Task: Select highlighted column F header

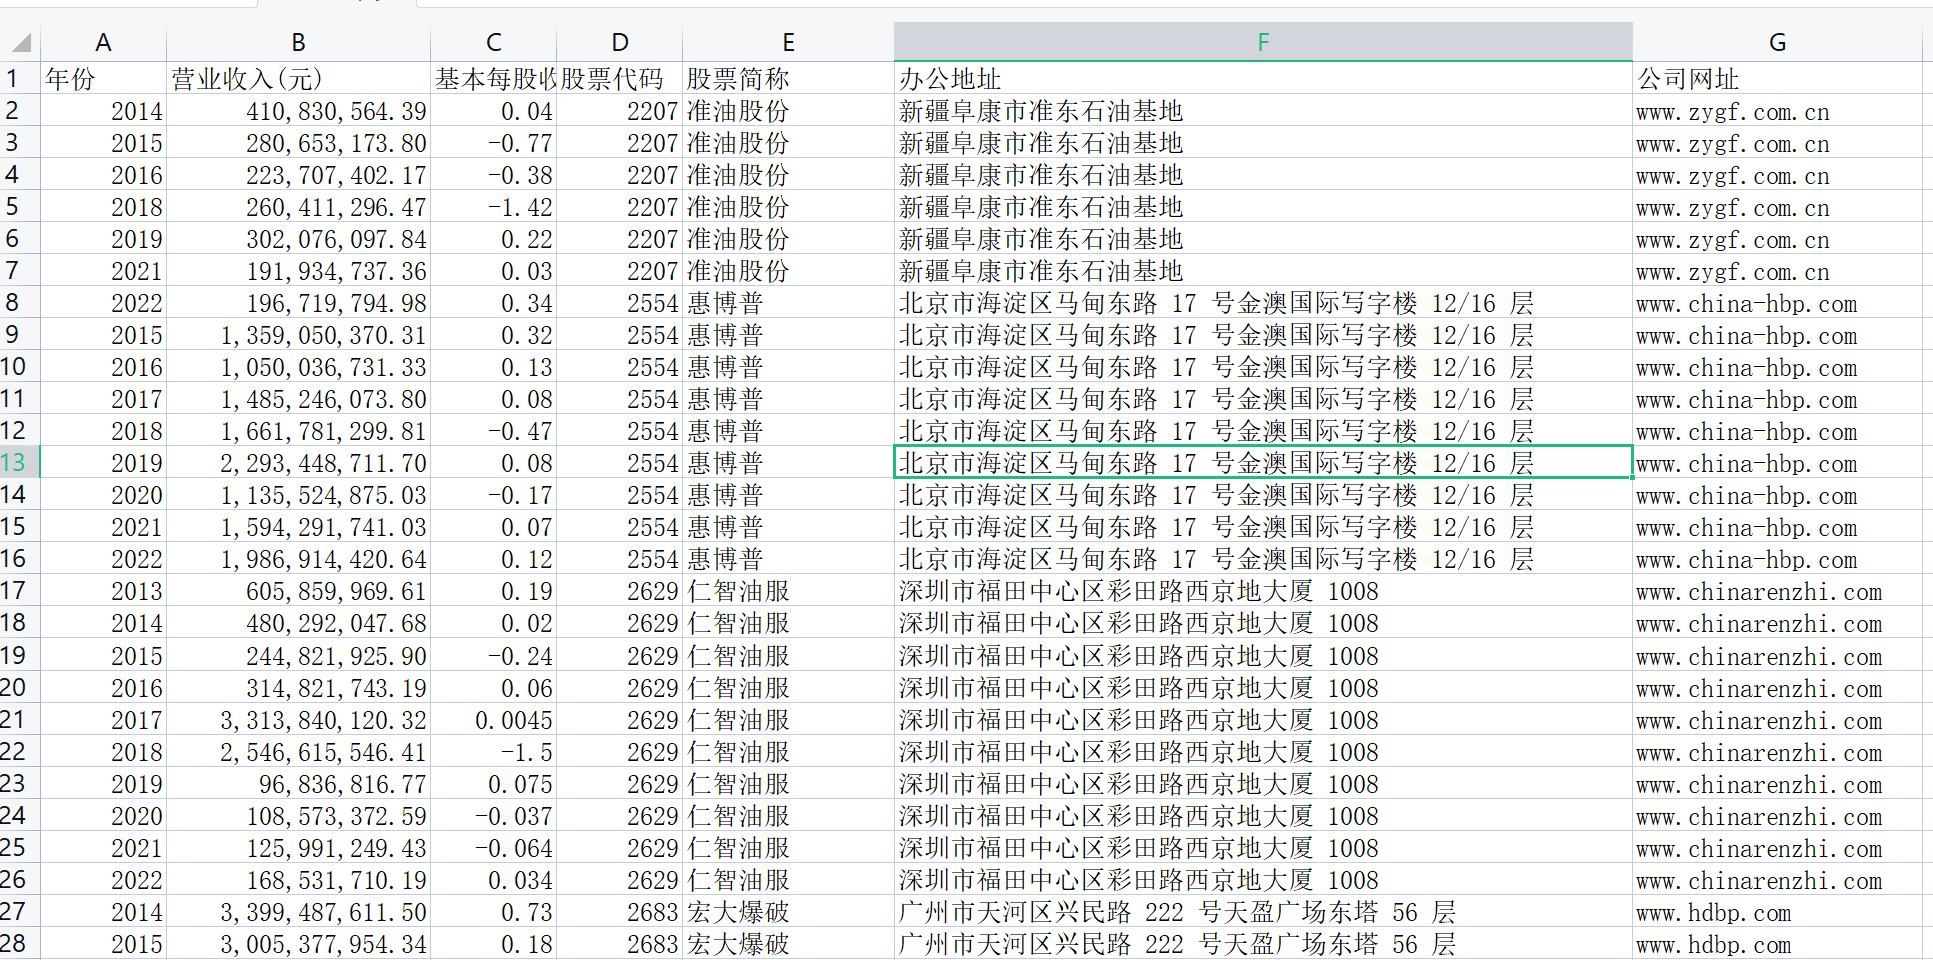Action: tap(1263, 42)
